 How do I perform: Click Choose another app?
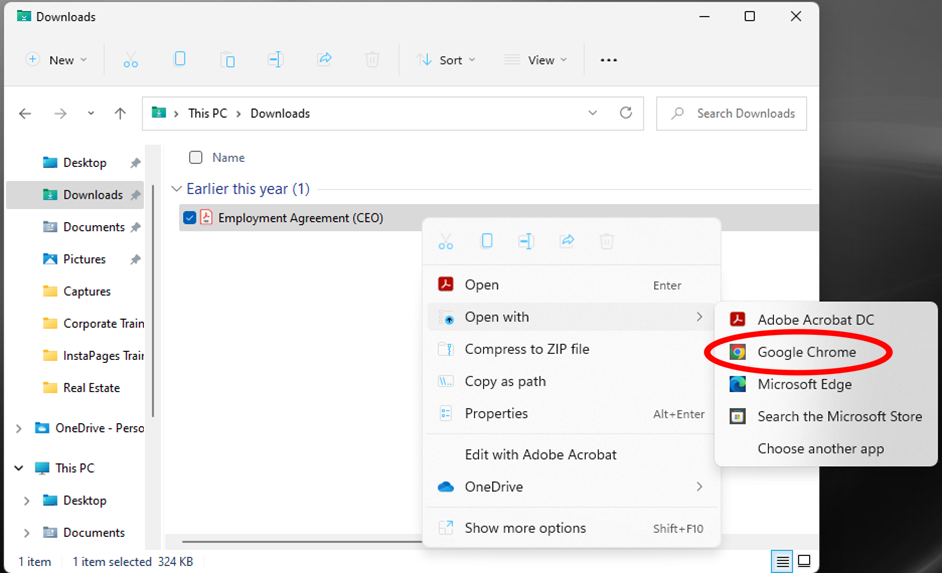[826, 449]
